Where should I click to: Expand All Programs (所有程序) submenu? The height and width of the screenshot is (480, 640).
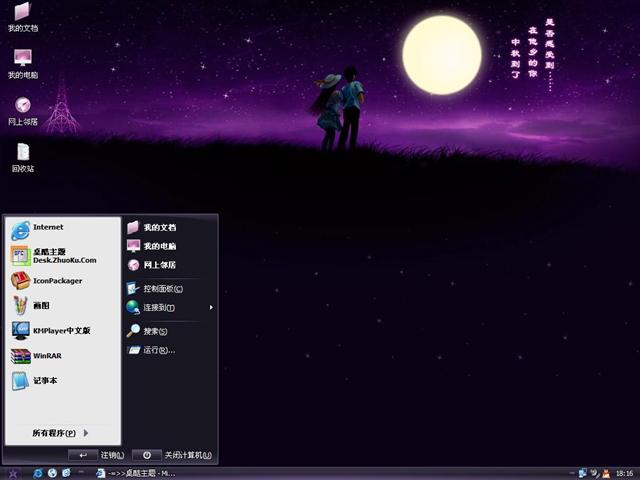pos(60,433)
